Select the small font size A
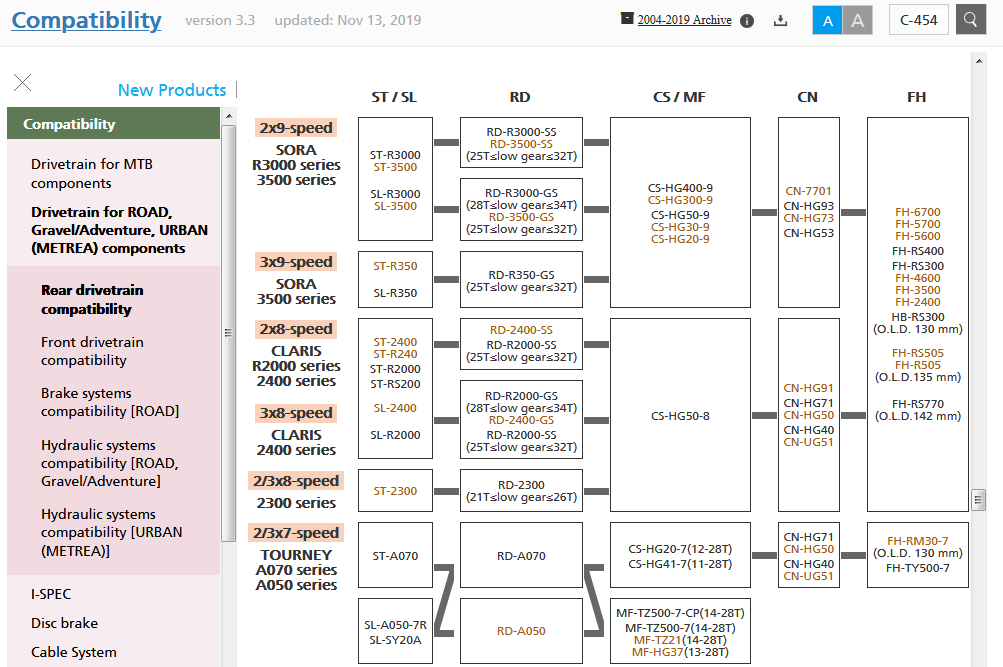Viewport: 1003px width, 667px height. point(827,20)
